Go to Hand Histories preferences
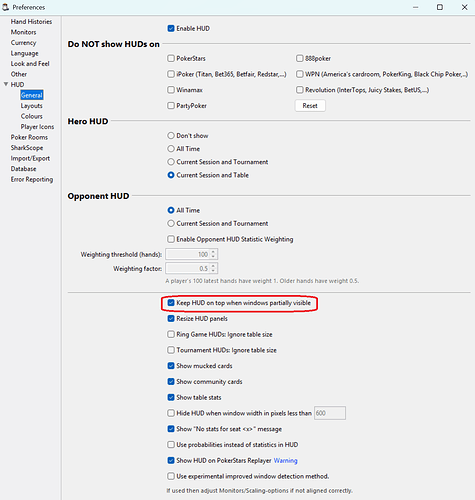 [31, 22]
